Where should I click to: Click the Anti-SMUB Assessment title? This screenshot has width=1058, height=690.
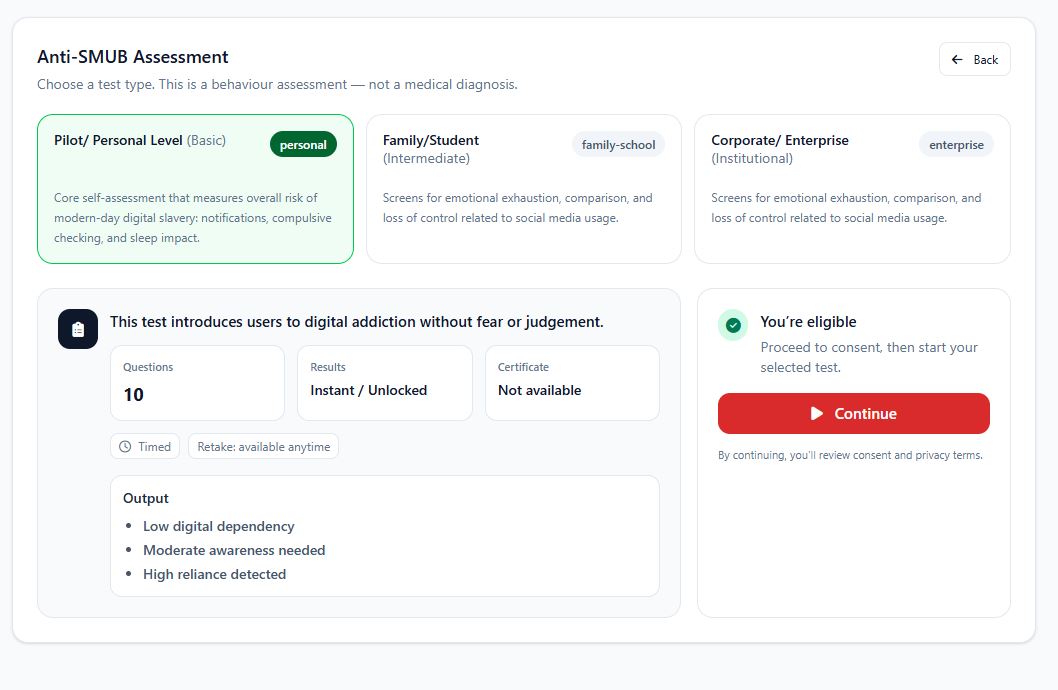click(133, 57)
